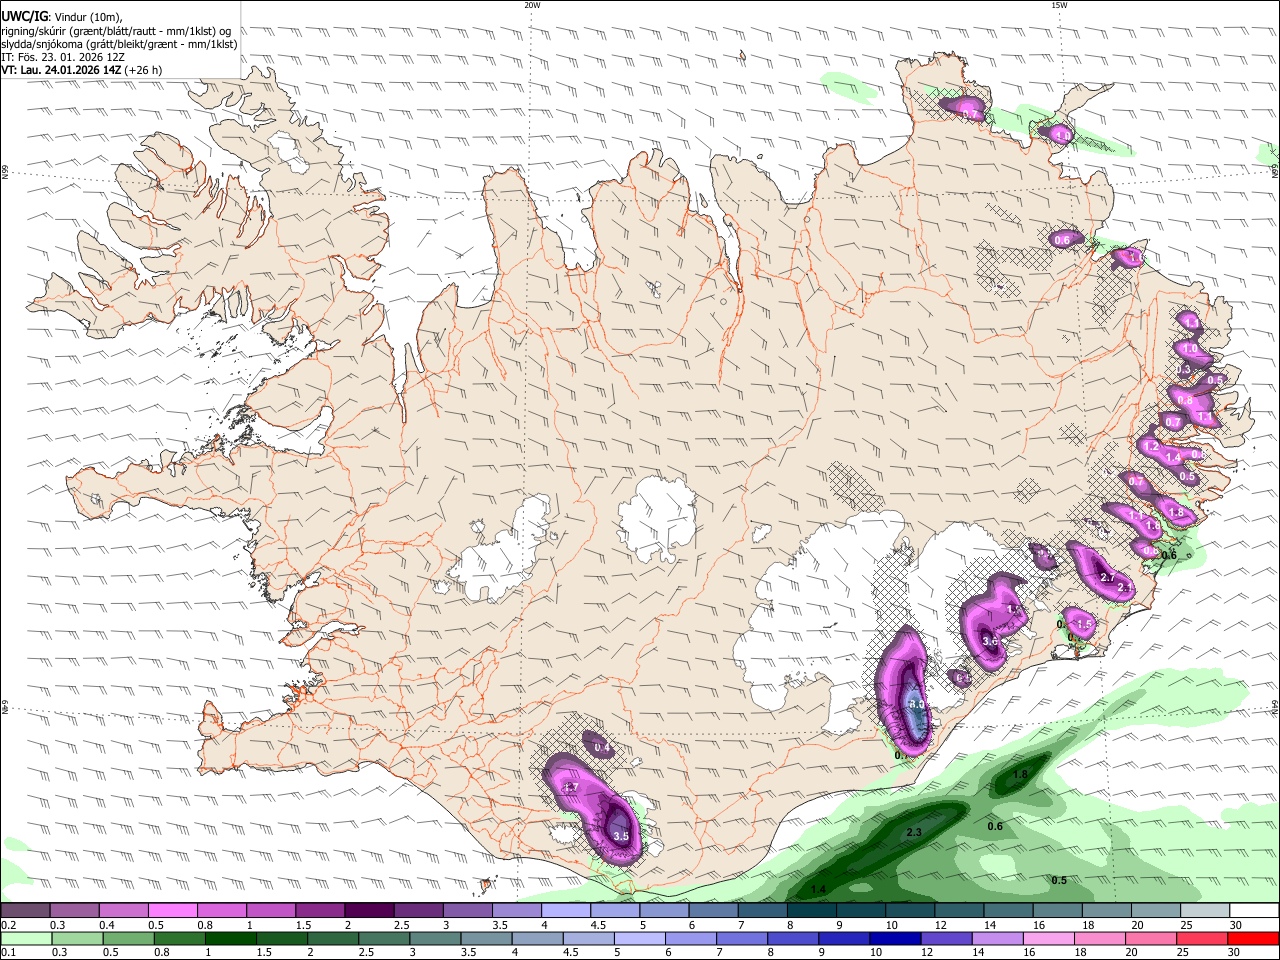Viewport: 1280px width, 960px height.
Task: Pick the bright red rain swatch labeled 30
Action: point(1252,939)
